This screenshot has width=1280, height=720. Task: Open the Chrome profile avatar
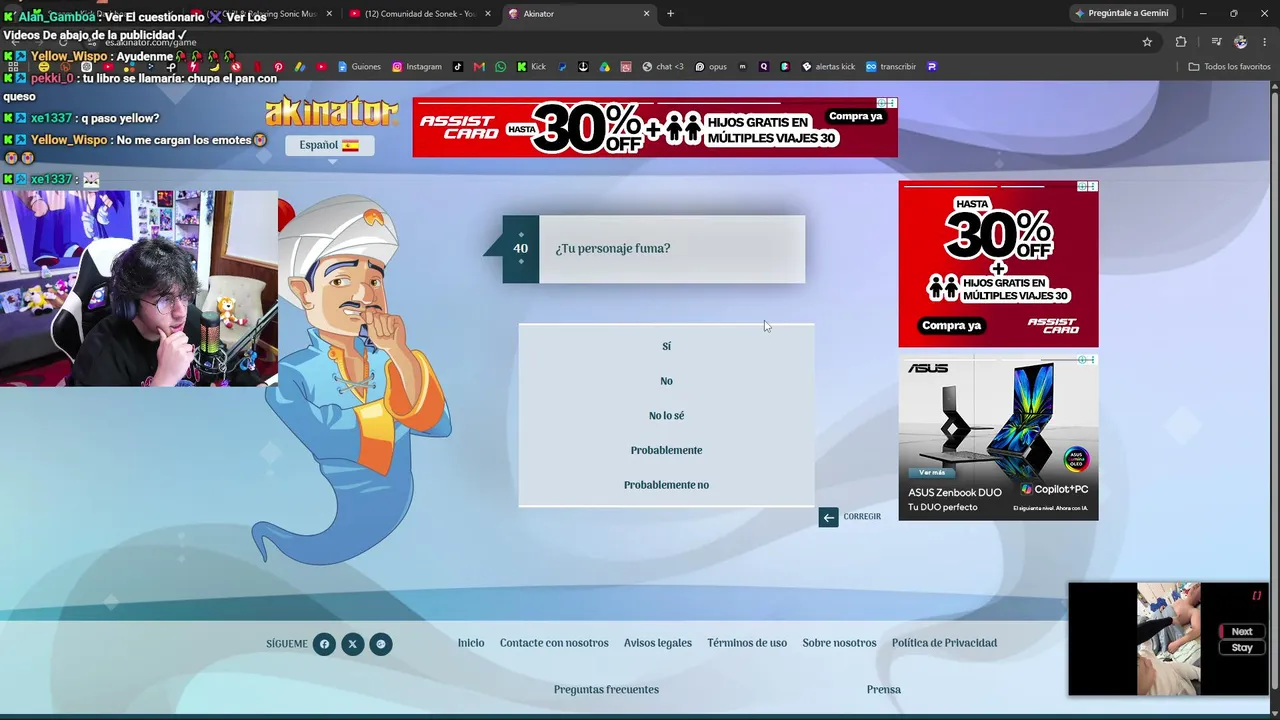[1241, 42]
